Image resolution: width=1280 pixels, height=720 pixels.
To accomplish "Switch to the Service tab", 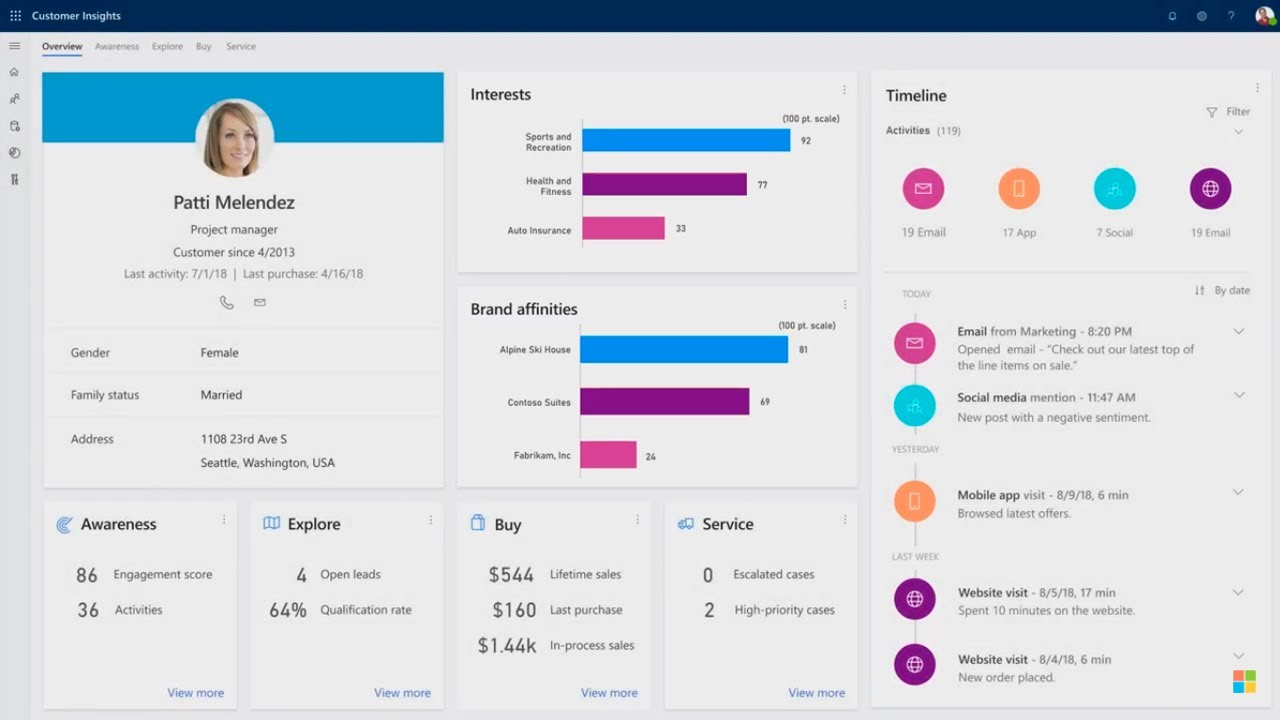I will tap(241, 46).
